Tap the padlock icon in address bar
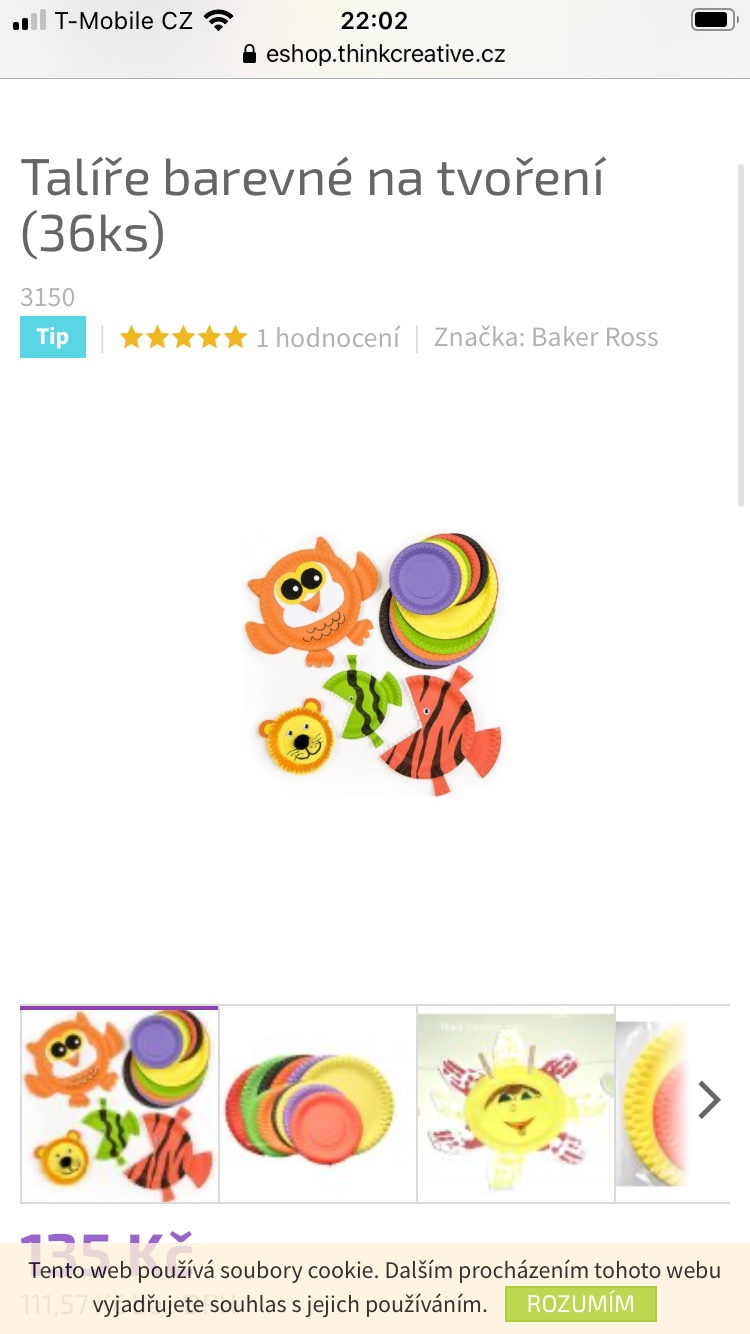This screenshot has width=750, height=1334. [250, 54]
